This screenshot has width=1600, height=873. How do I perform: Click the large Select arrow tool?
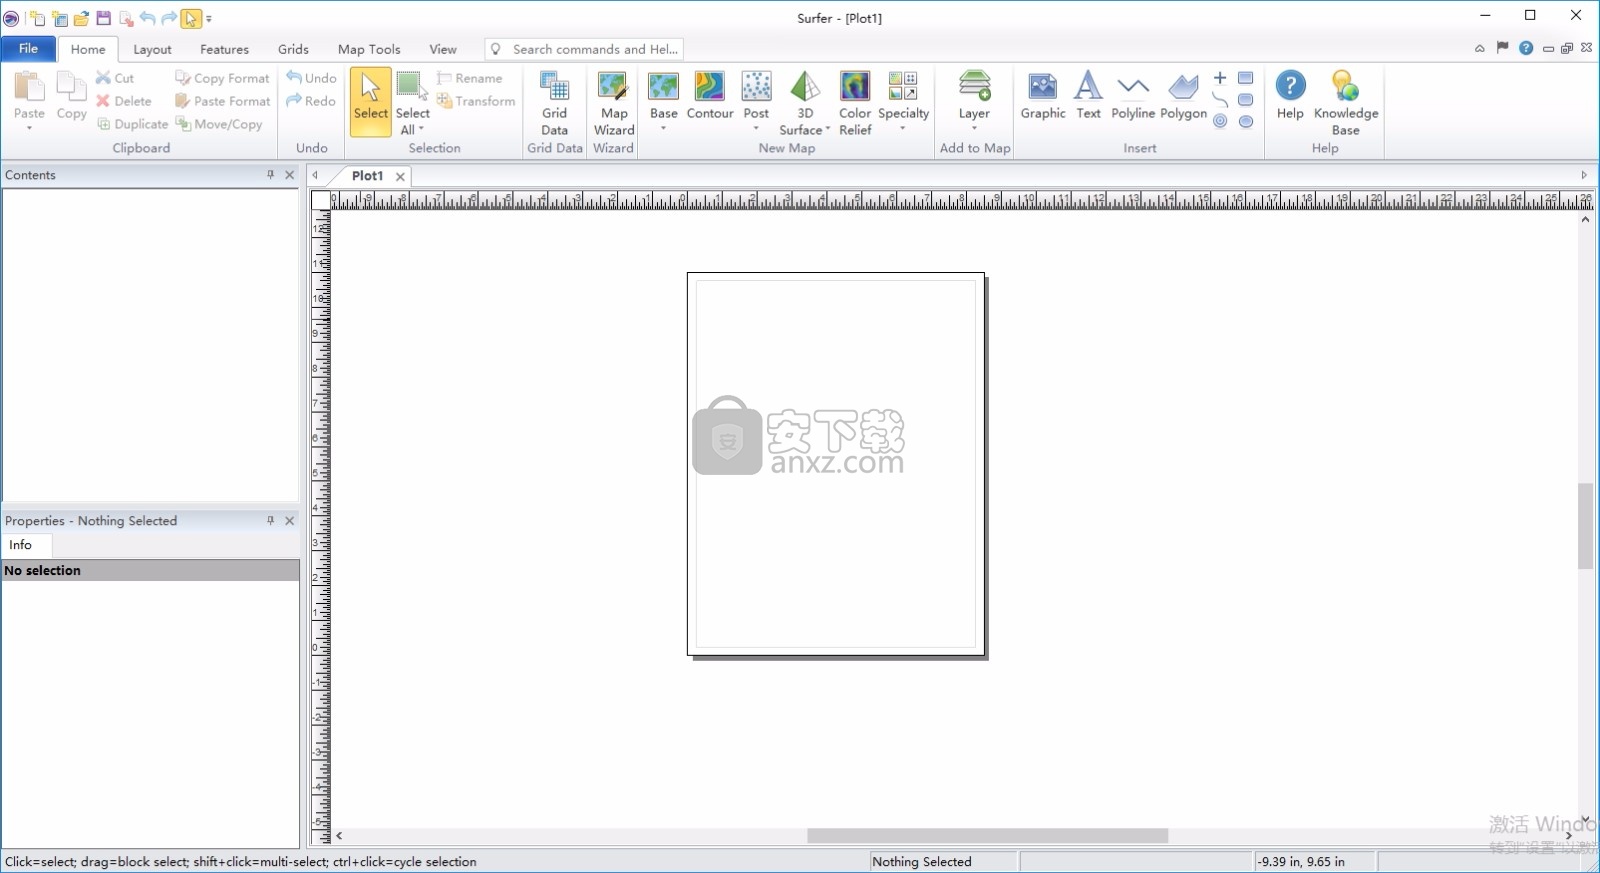(371, 101)
